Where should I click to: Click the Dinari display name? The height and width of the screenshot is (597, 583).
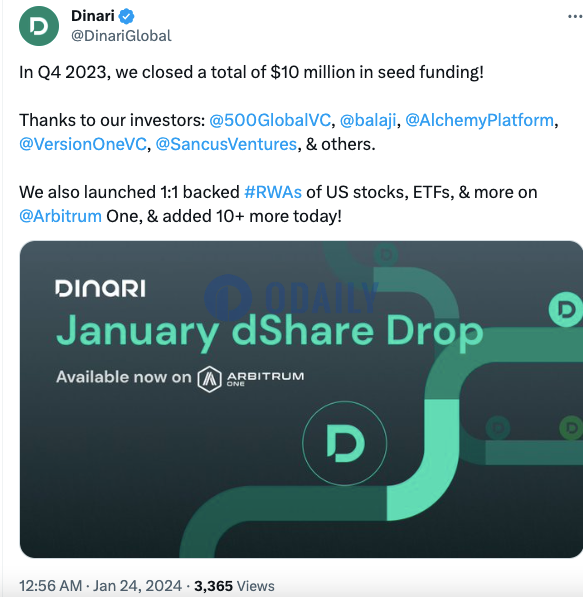[x=93, y=16]
